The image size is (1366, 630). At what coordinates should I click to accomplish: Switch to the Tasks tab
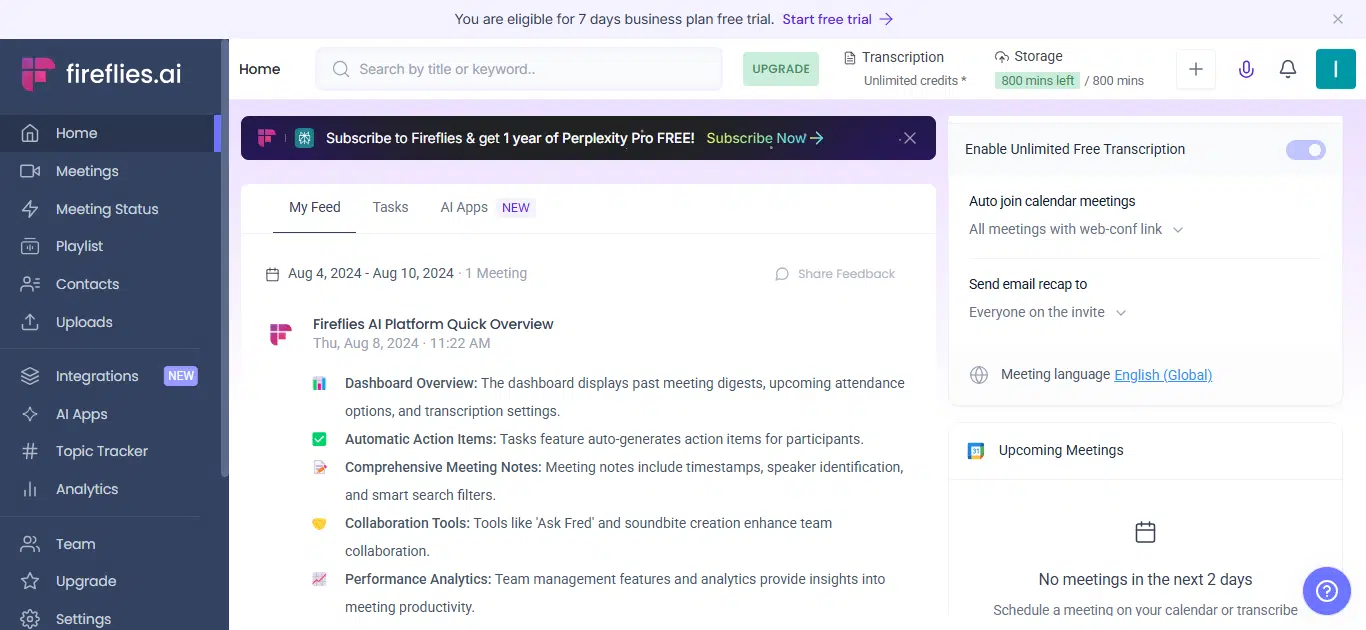390,207
